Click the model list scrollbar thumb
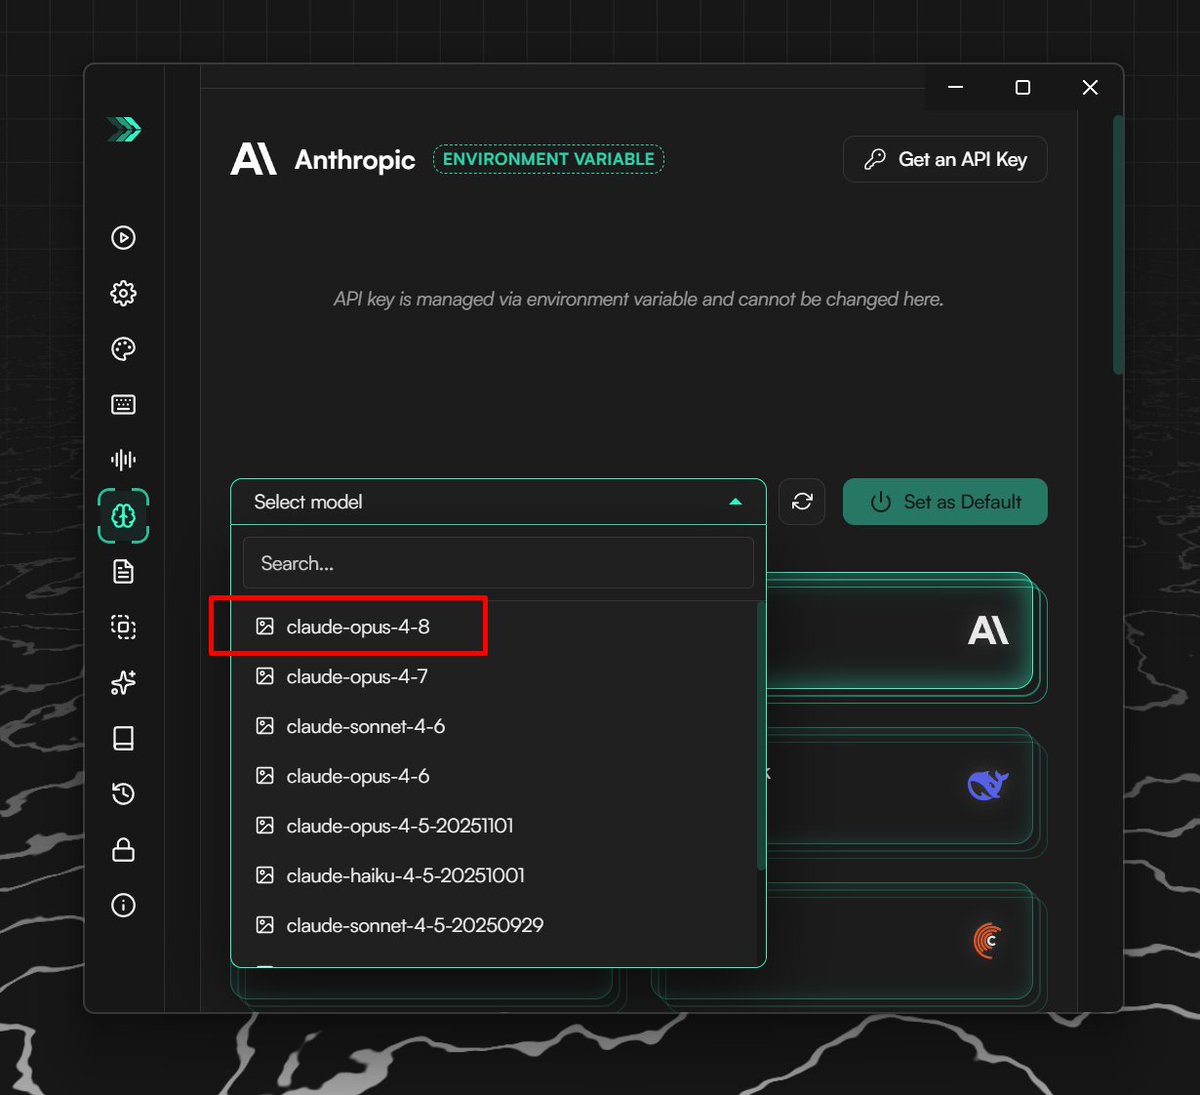The width and height of the screenshot is (1200, 1095). [760, 735]
